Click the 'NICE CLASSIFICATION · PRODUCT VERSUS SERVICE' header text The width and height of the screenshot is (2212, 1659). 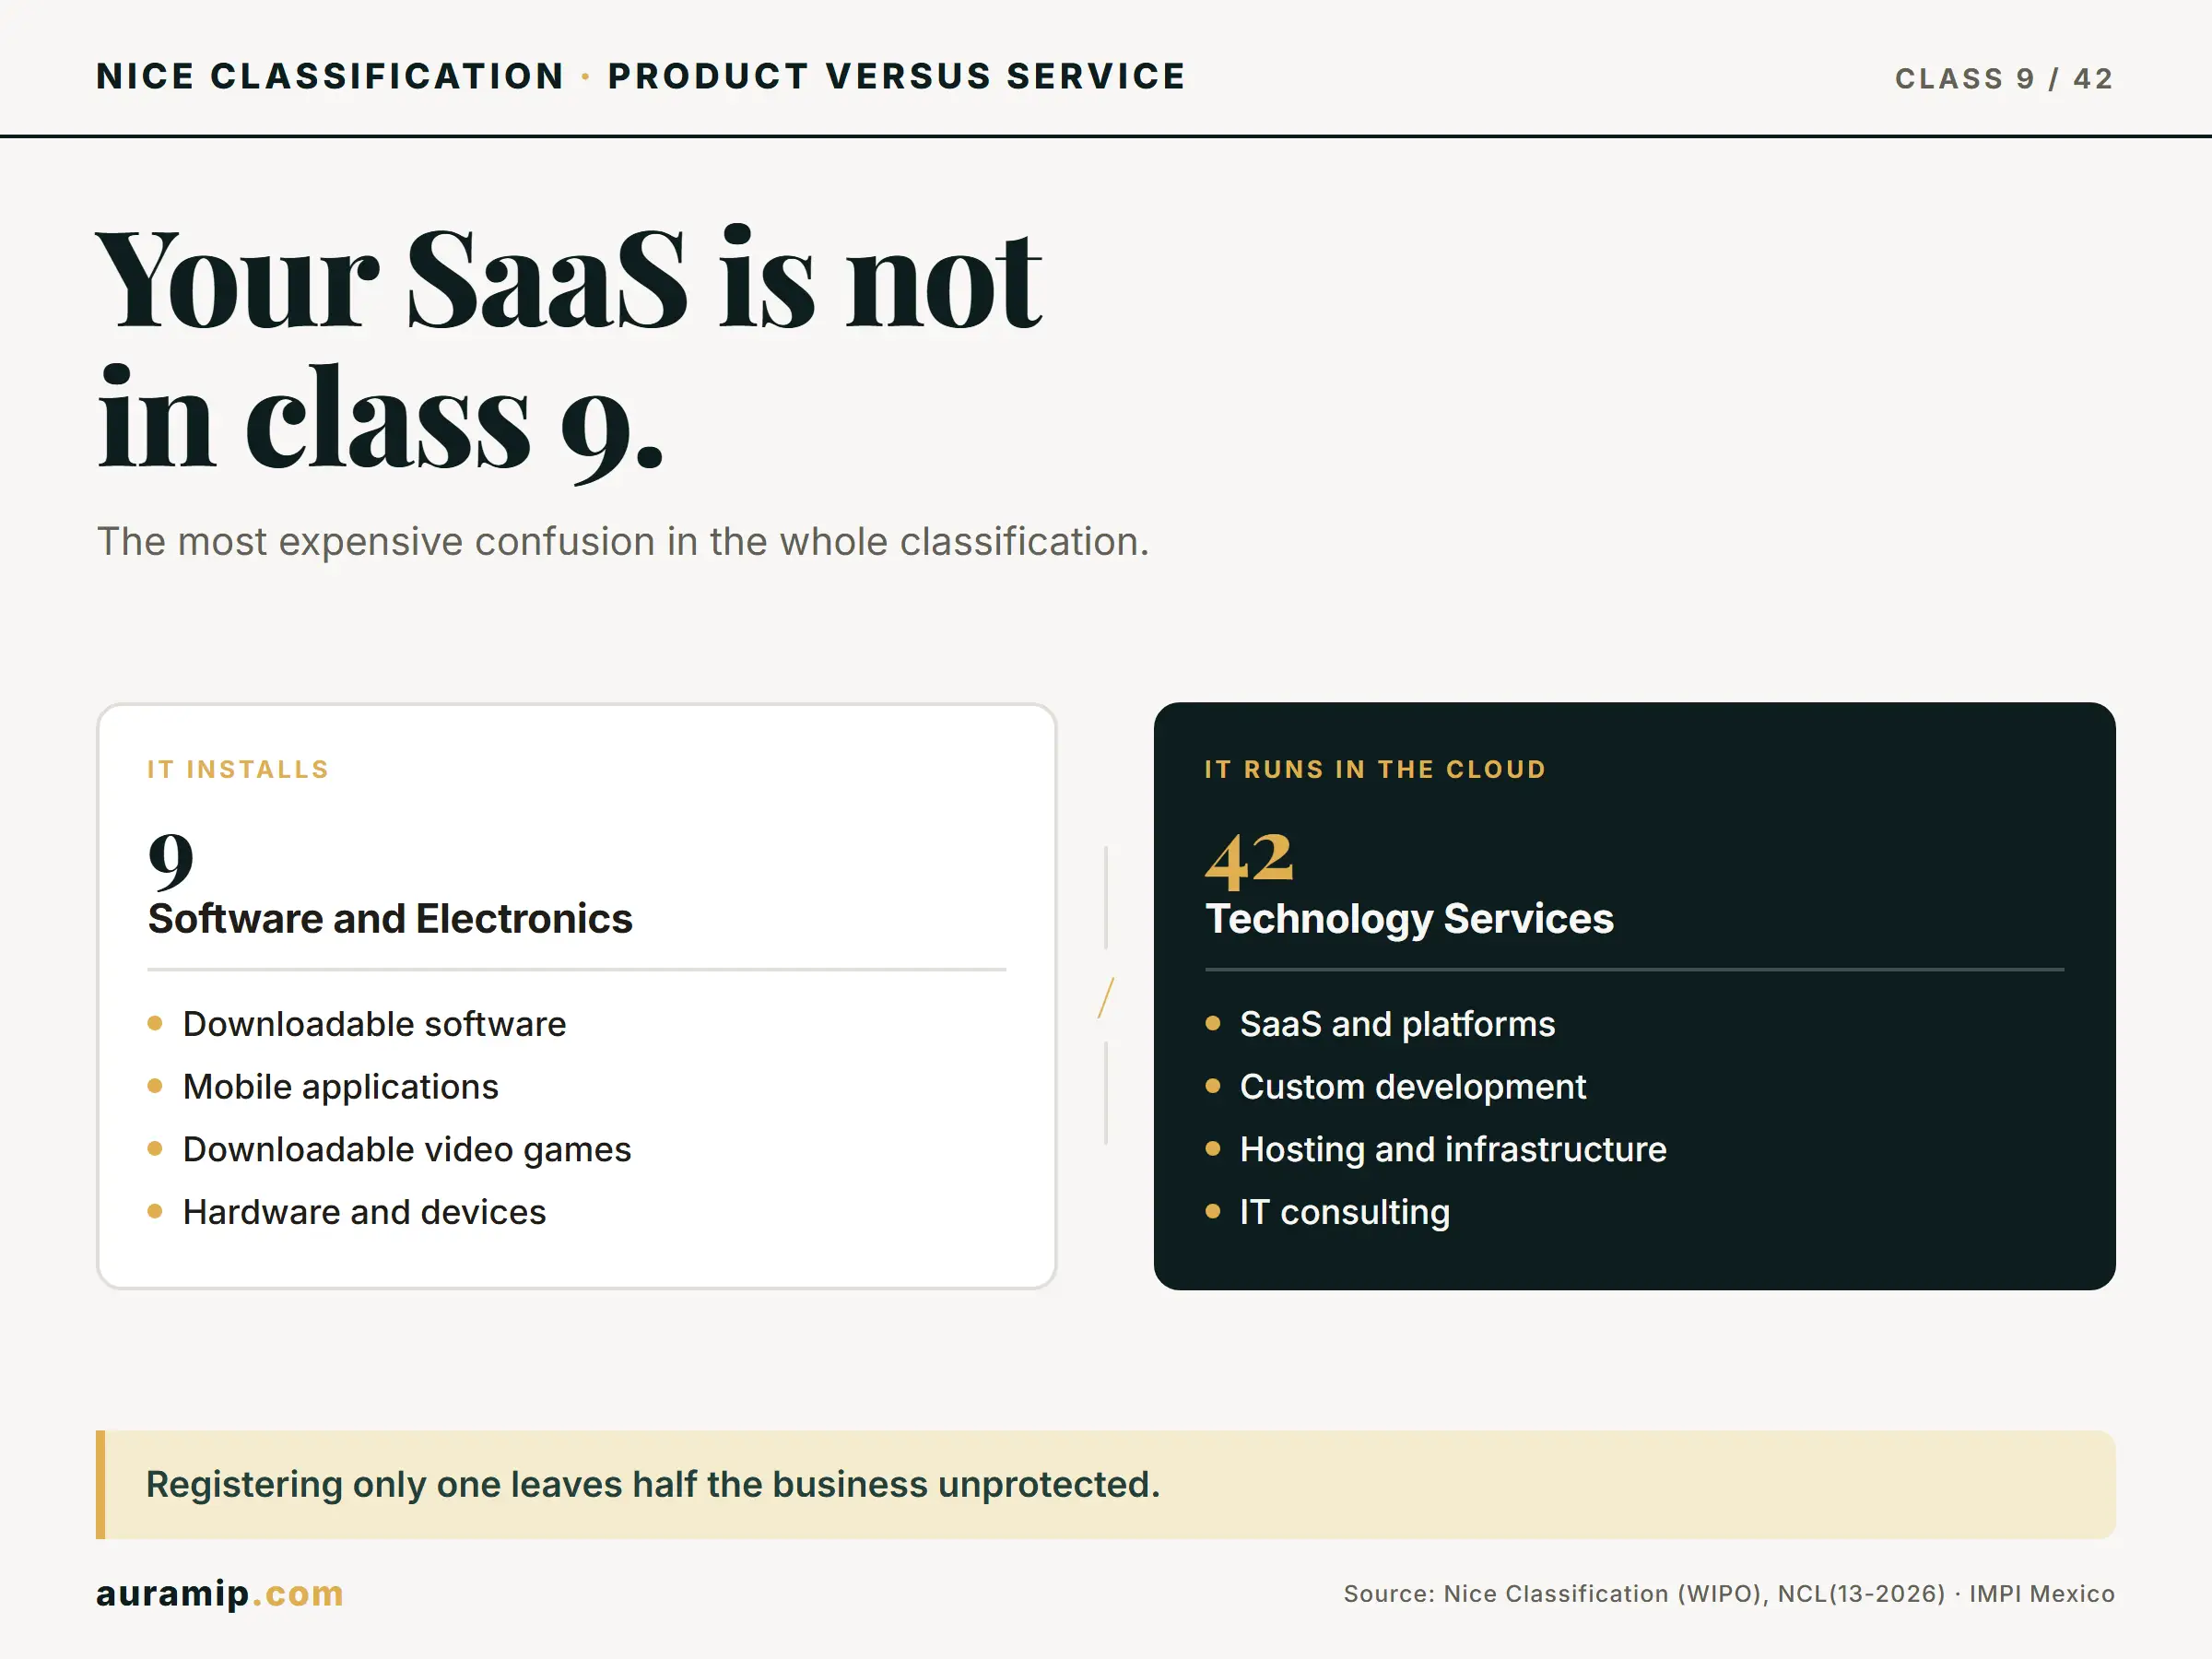(641, 77)
